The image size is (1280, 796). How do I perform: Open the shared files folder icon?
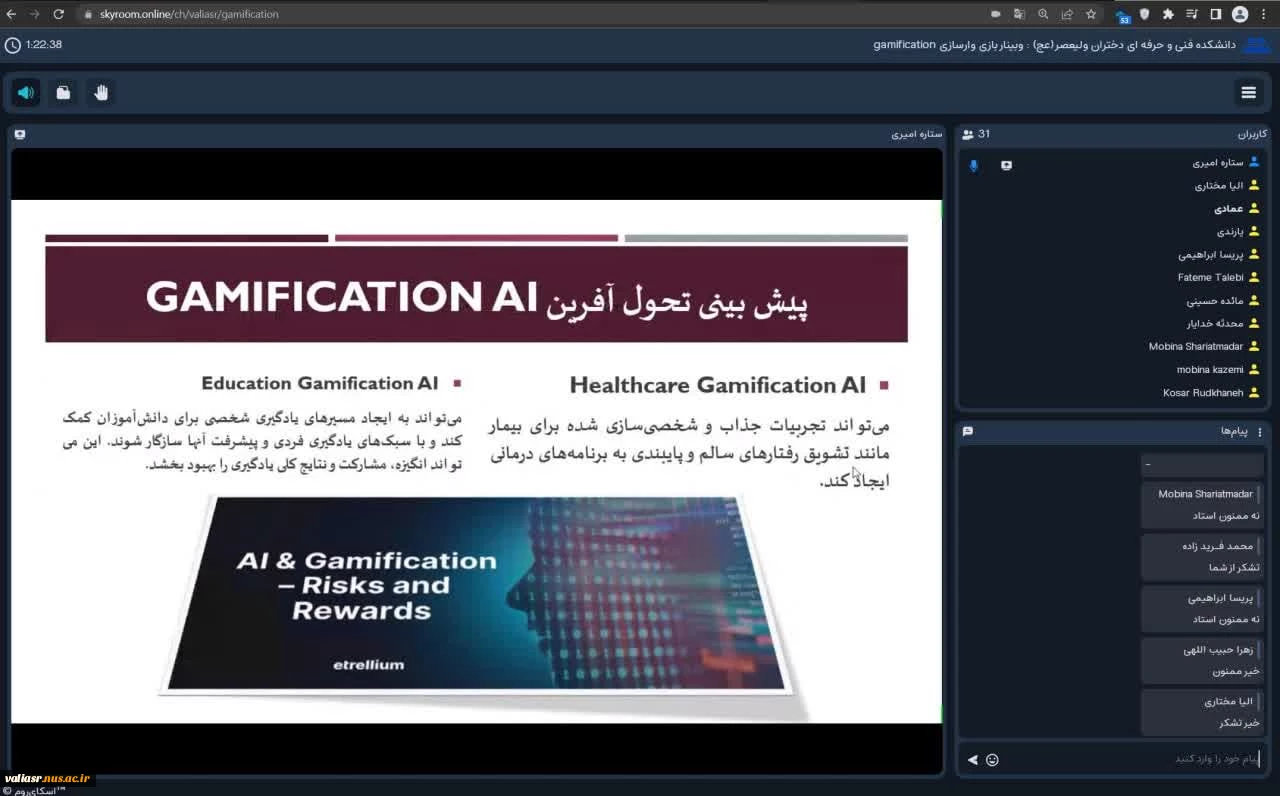coord(63,93)
